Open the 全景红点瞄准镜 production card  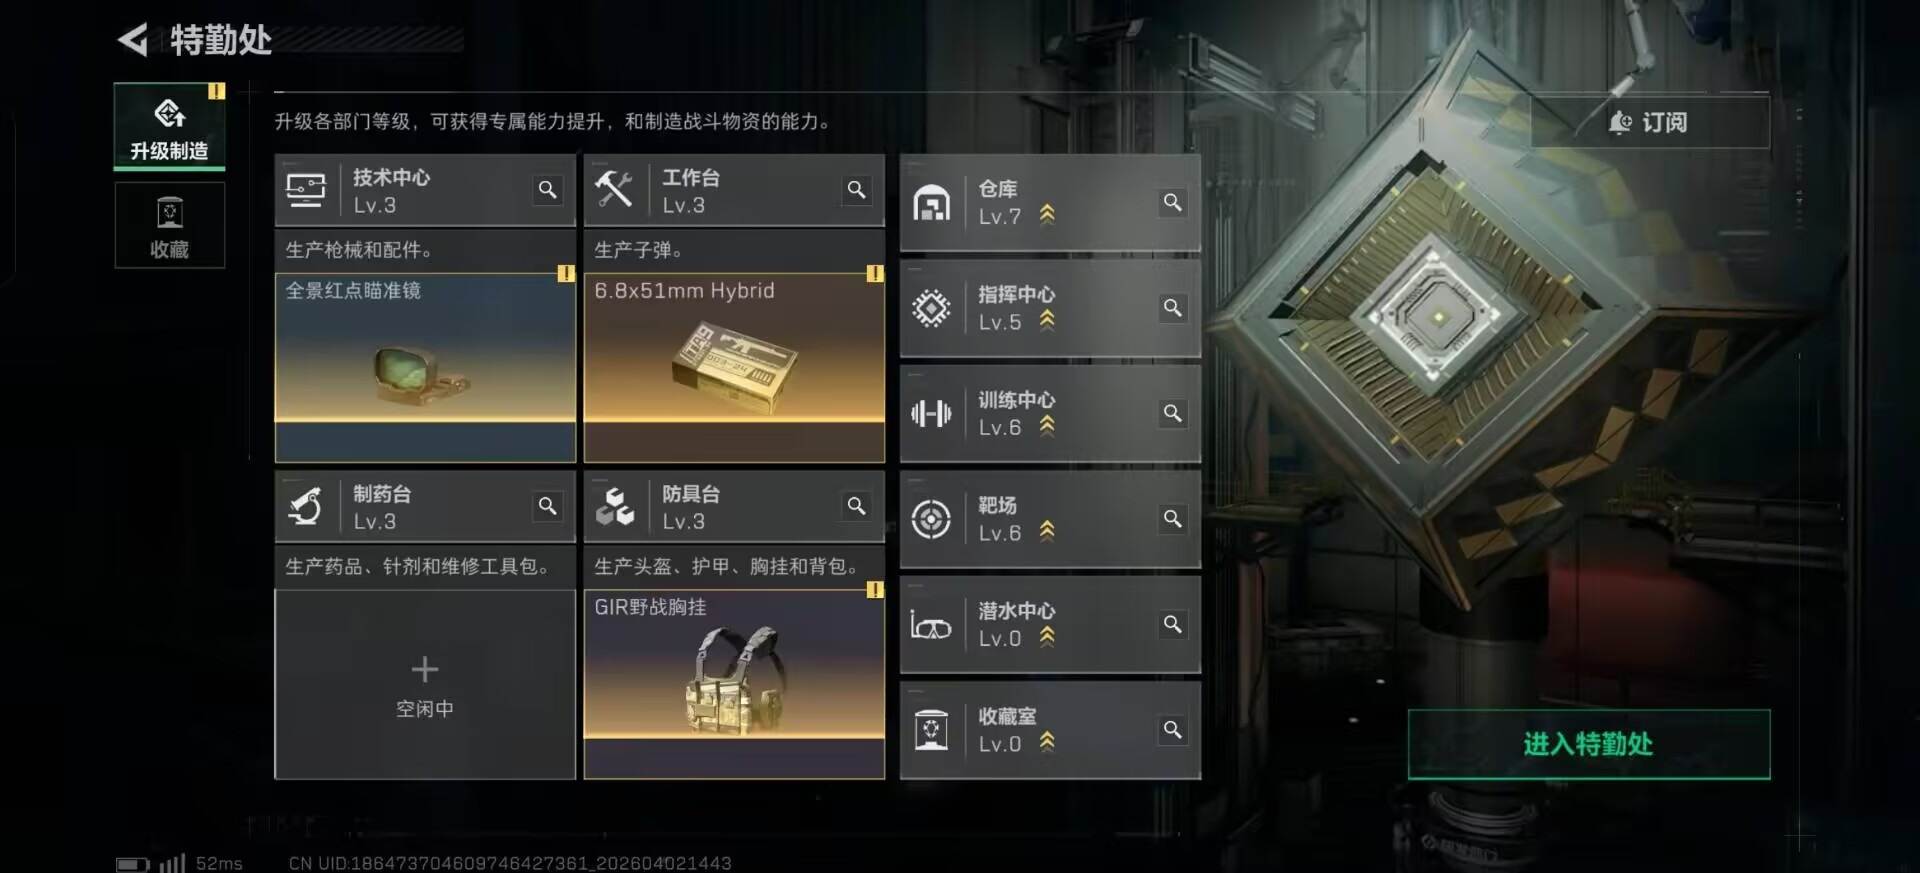425,367
